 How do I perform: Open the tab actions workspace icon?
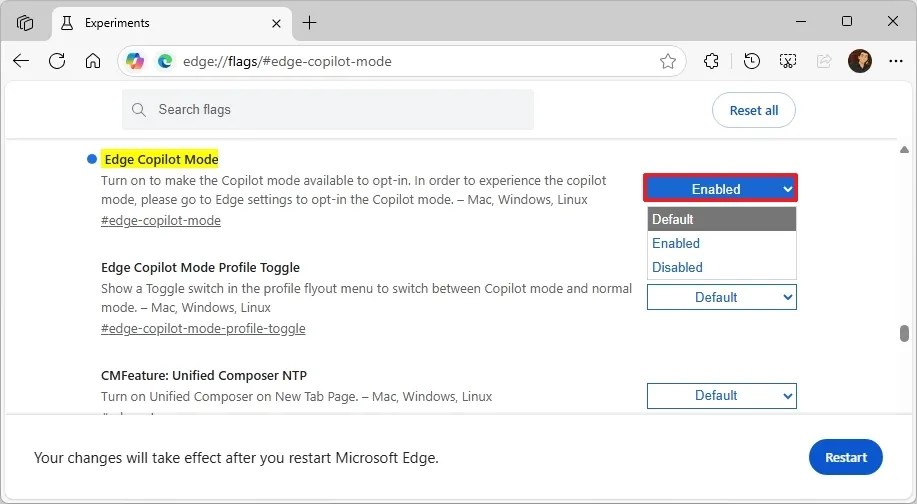point(25,22)
